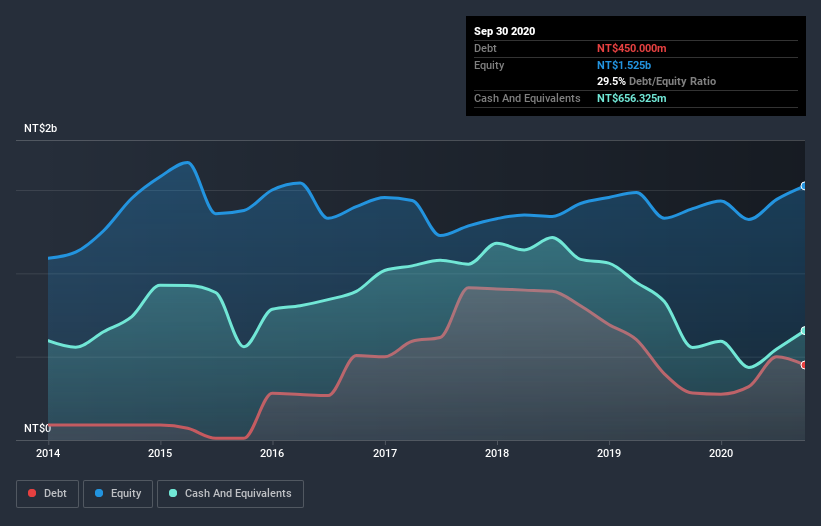Click the Sep 30 2020 tooltip date

[504, 31]
